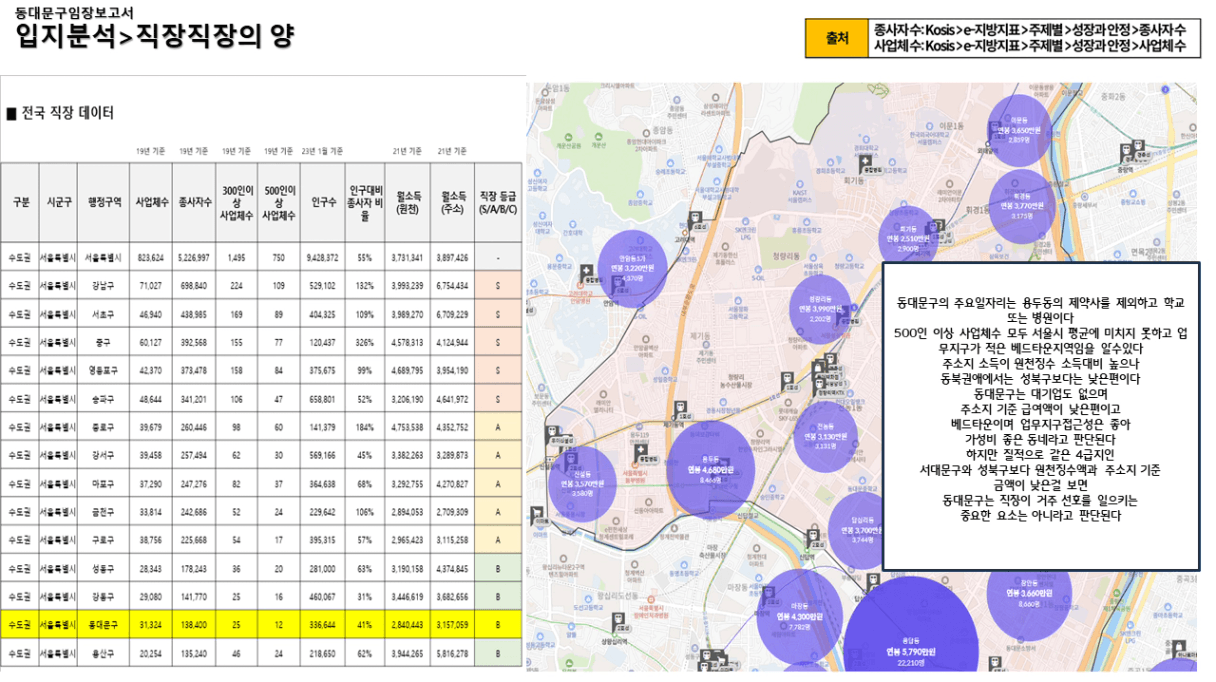Click the '시군구' column header
The width and height of the screenshot is (1216, 682).
[58, 201]
